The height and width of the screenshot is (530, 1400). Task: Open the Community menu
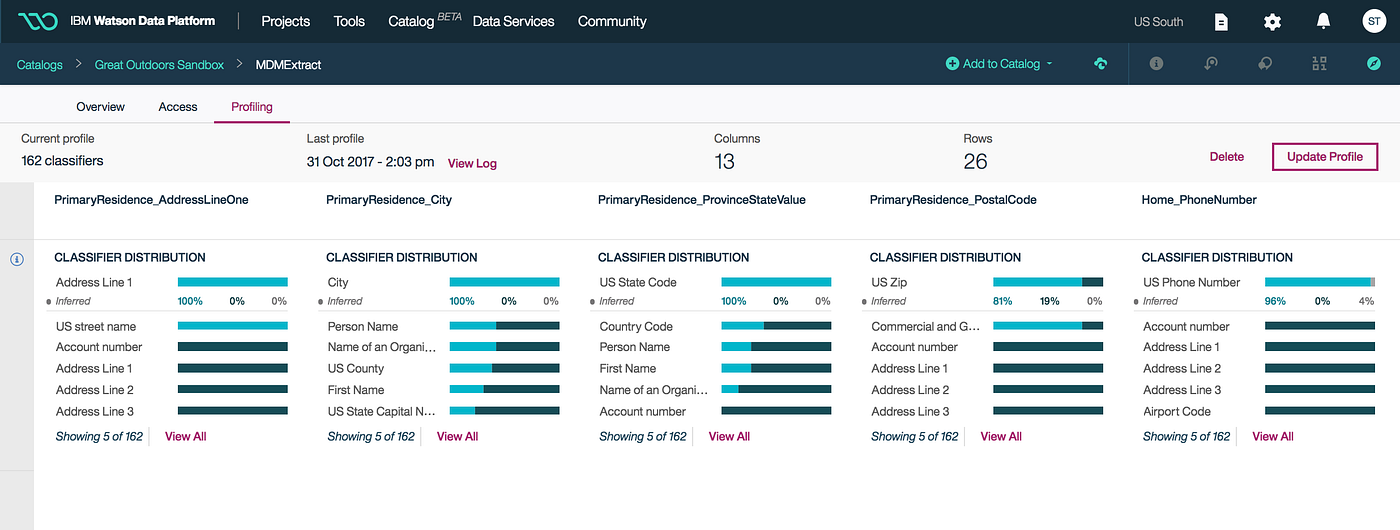coord(612,21)
